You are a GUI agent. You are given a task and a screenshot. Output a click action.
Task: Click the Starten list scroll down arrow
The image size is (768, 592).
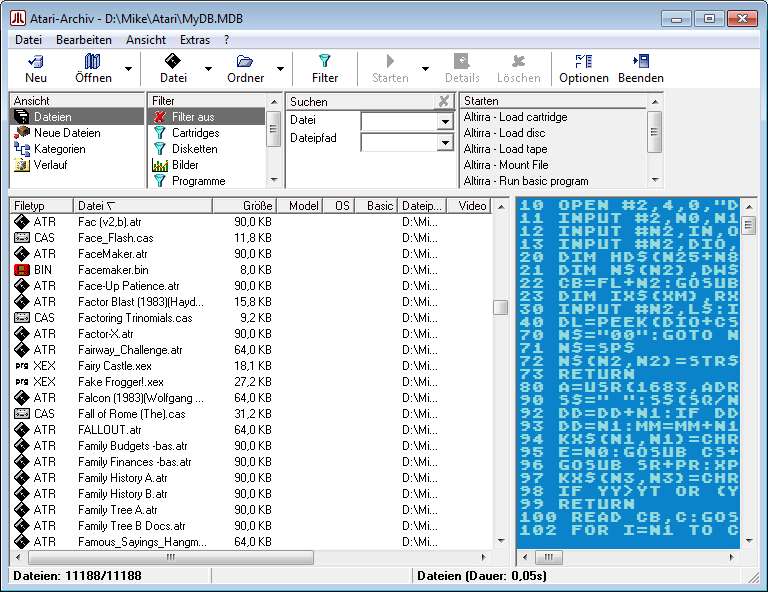[655, 180]
